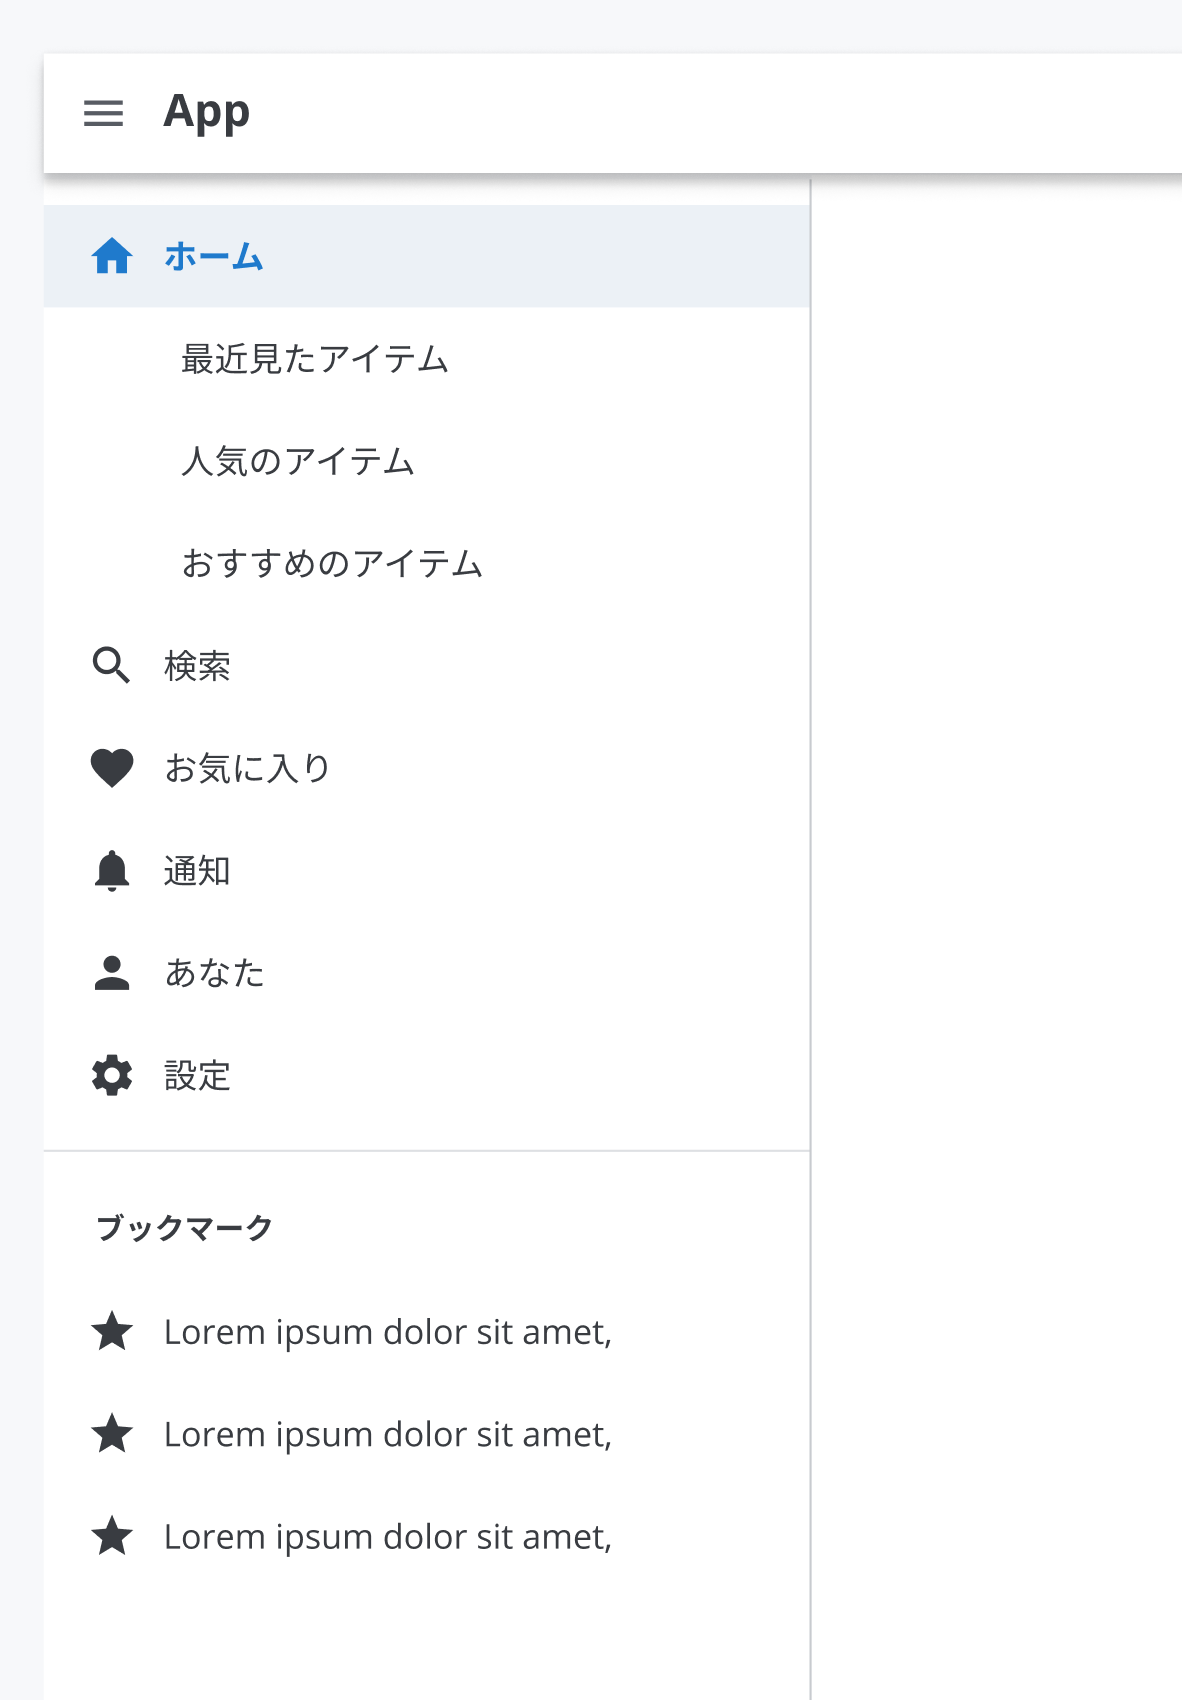This screenshot has height=1700, width=1182.
Task: Click the second bookmark star icon
Action: (112, 1434)
